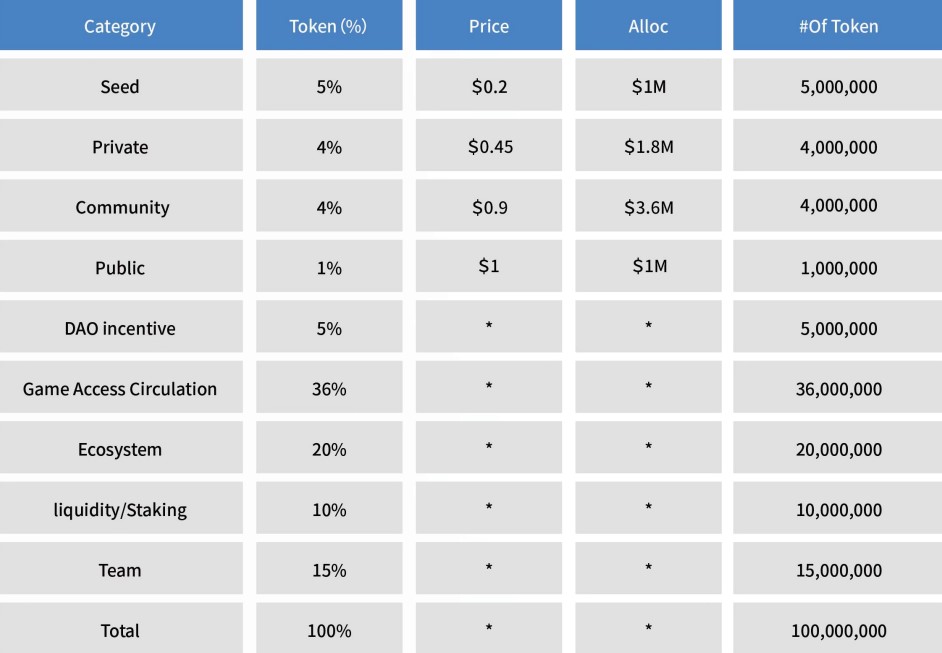Select the $0.45 price cell
The height and width of the screenshot is (653, 942).
coord(490,147)
